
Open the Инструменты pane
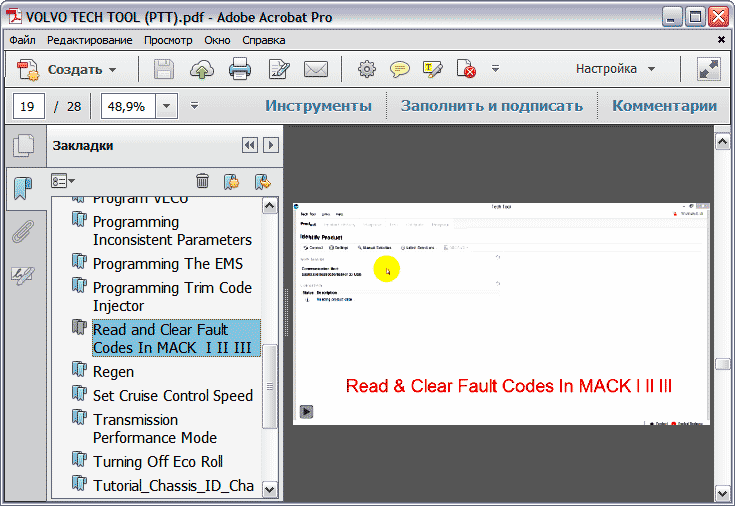(318, 106)
